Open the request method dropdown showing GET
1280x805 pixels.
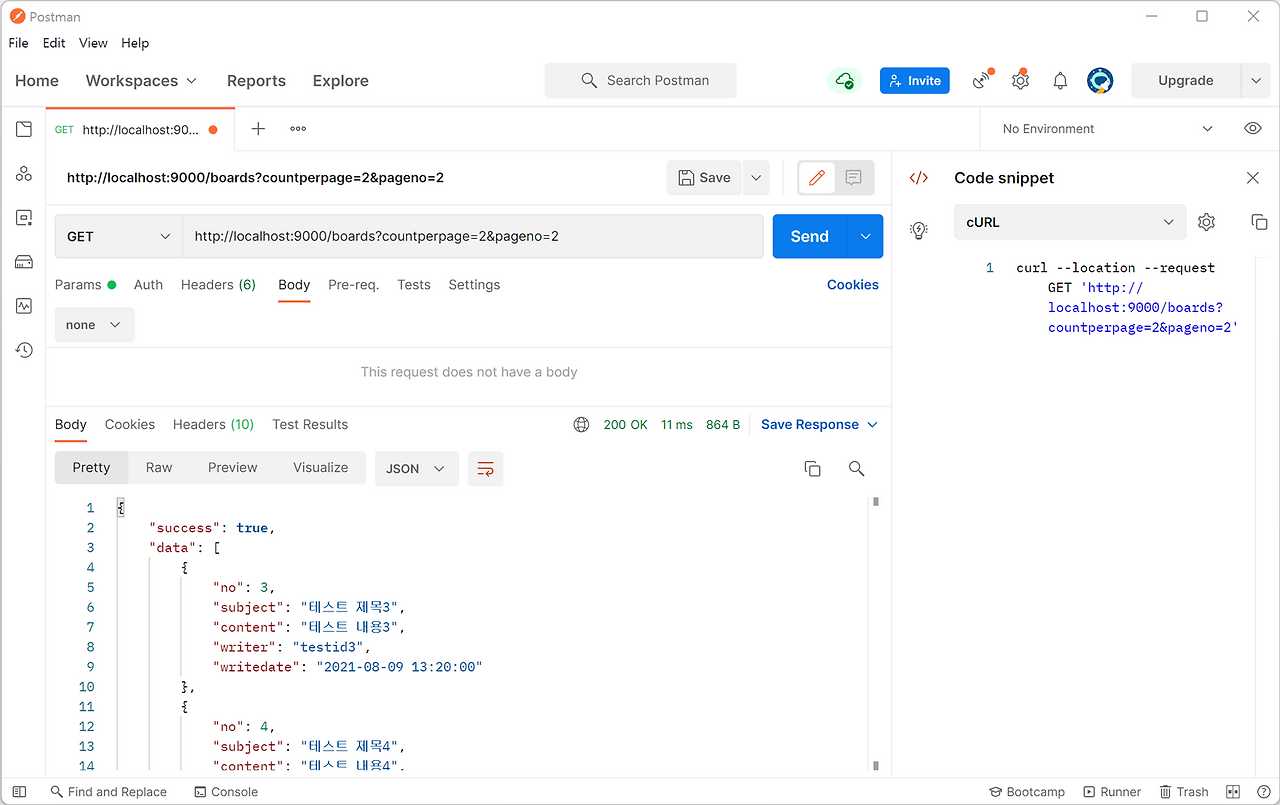(117, 236)
